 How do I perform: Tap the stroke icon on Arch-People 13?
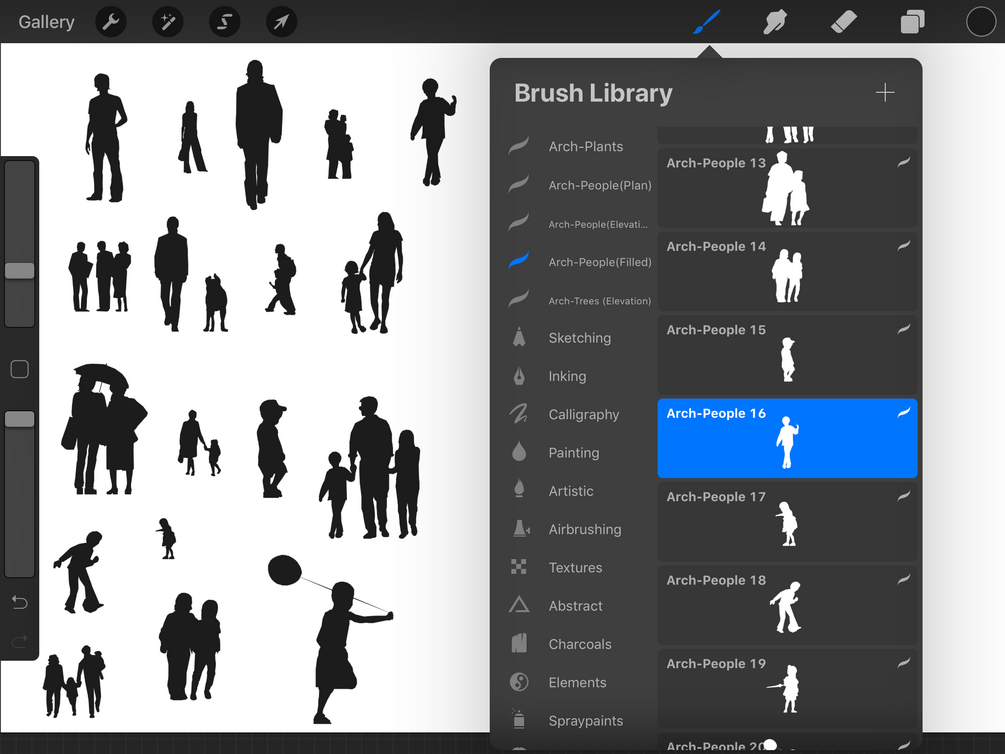click(904, 162)
